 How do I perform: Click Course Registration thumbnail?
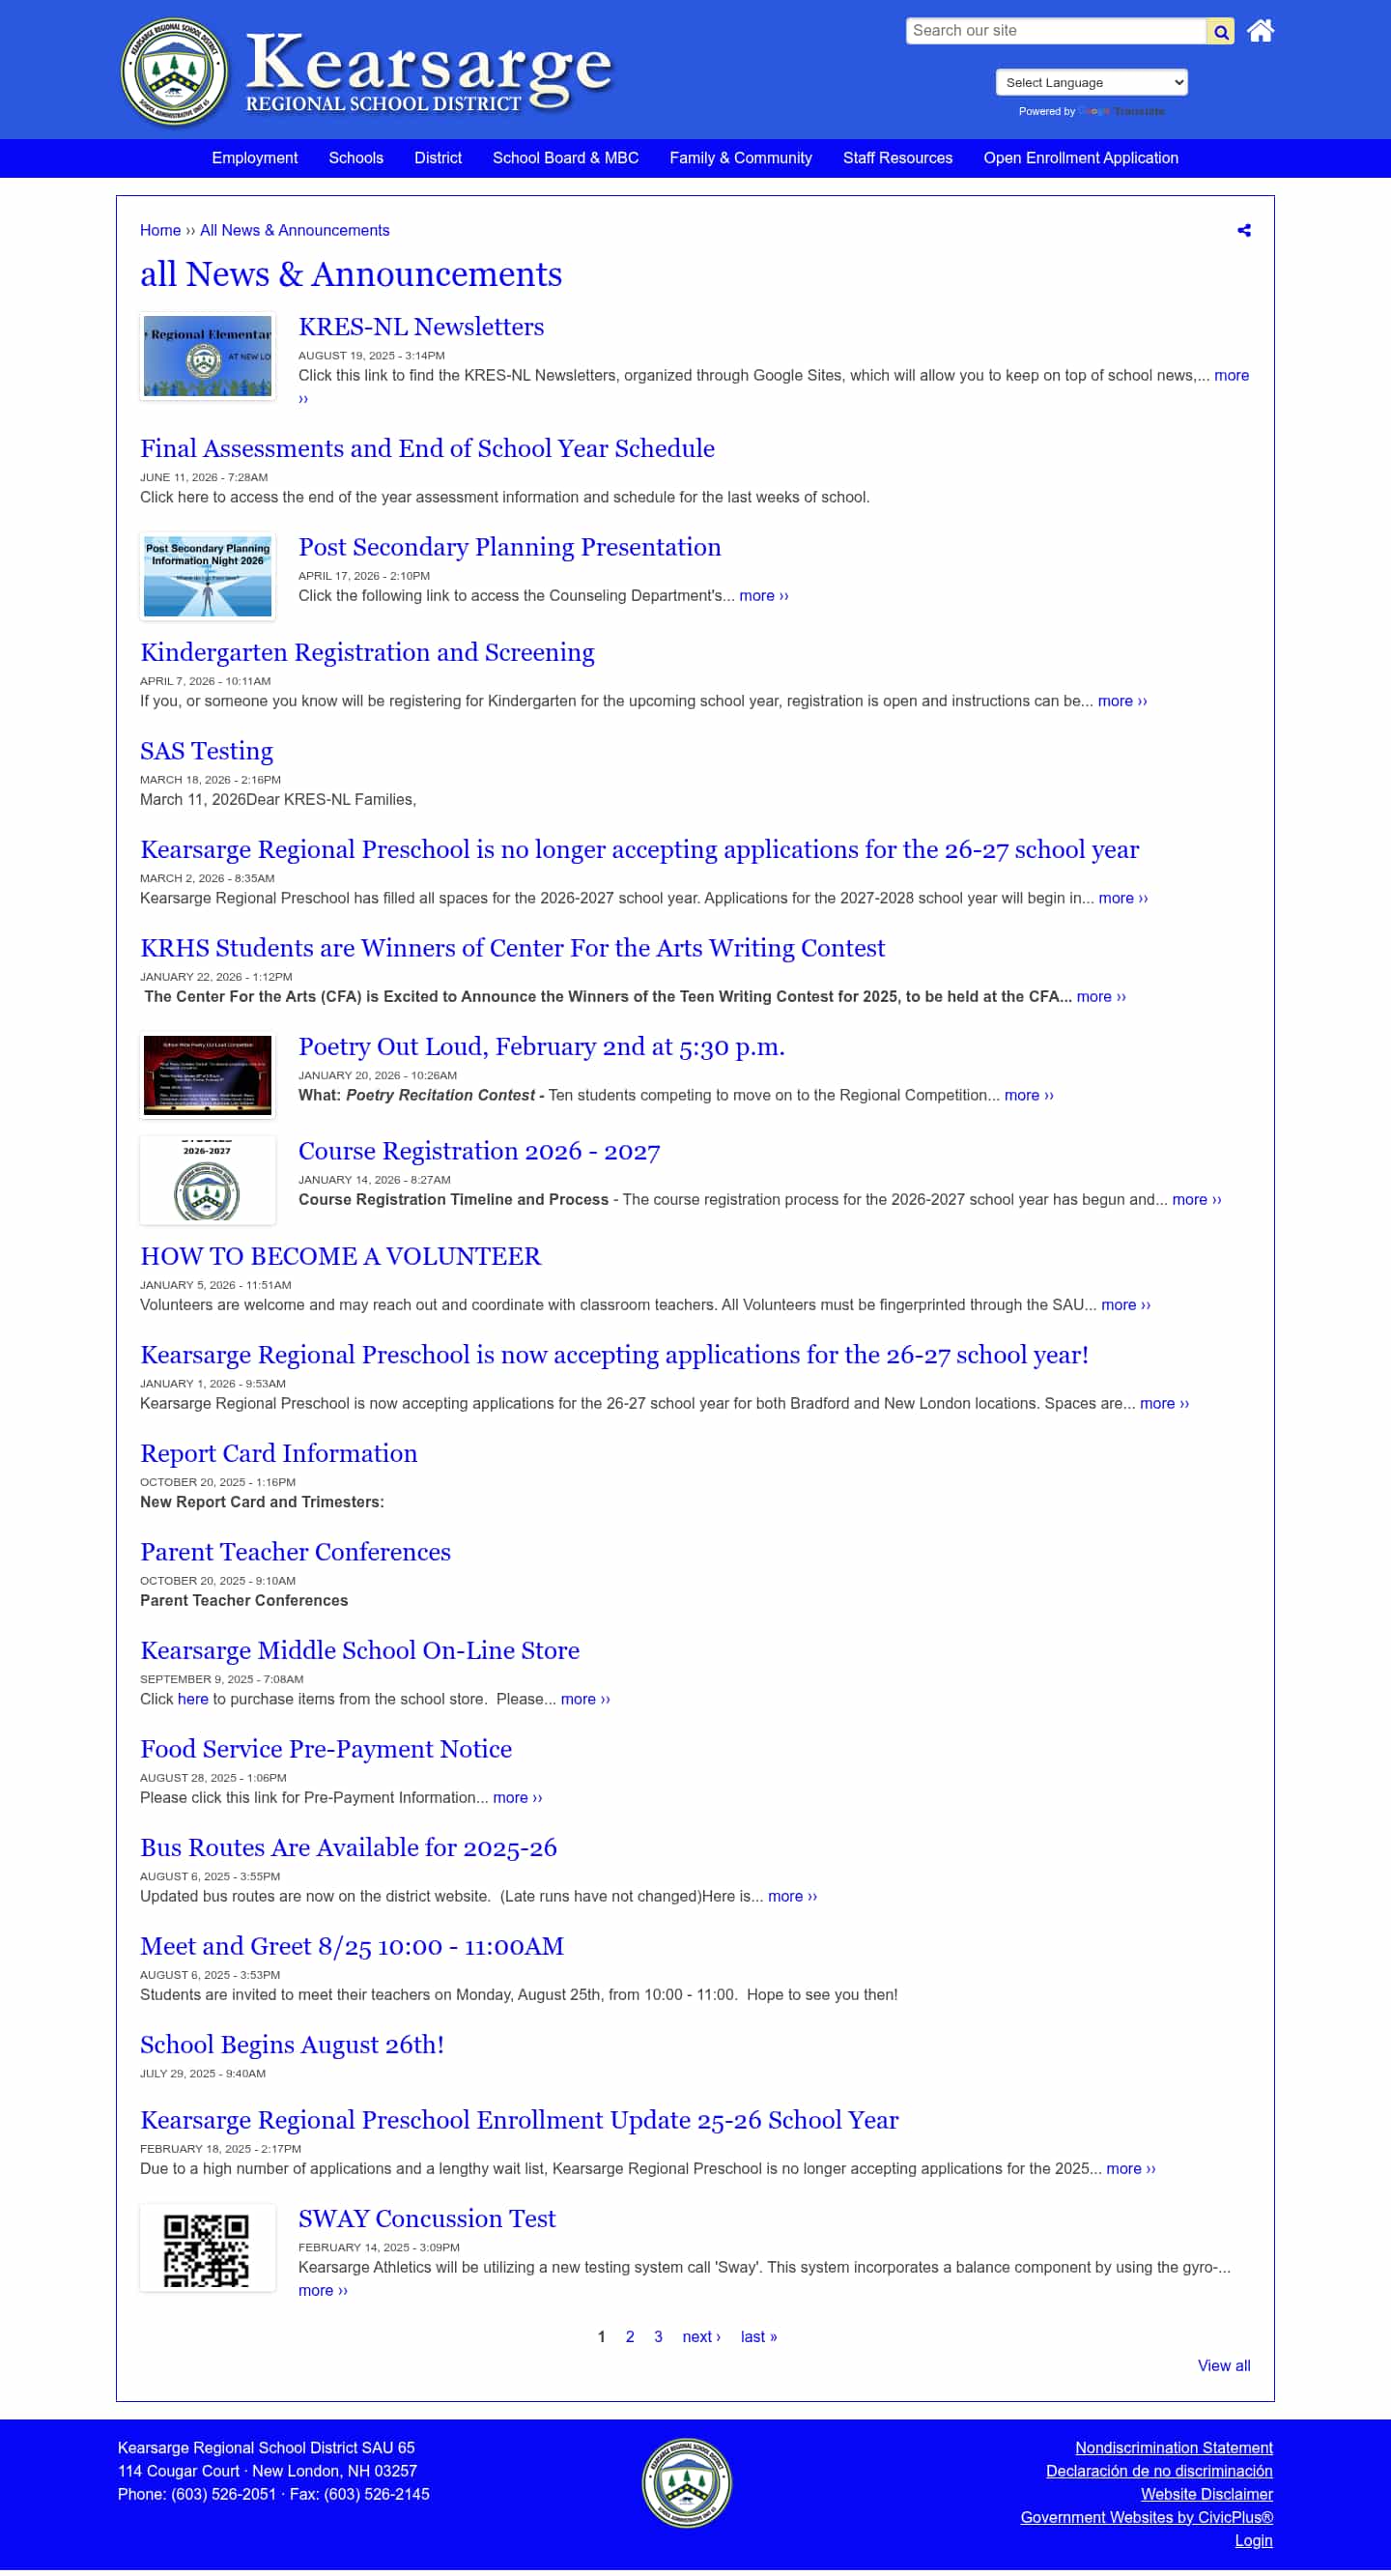coord(208,1180)
